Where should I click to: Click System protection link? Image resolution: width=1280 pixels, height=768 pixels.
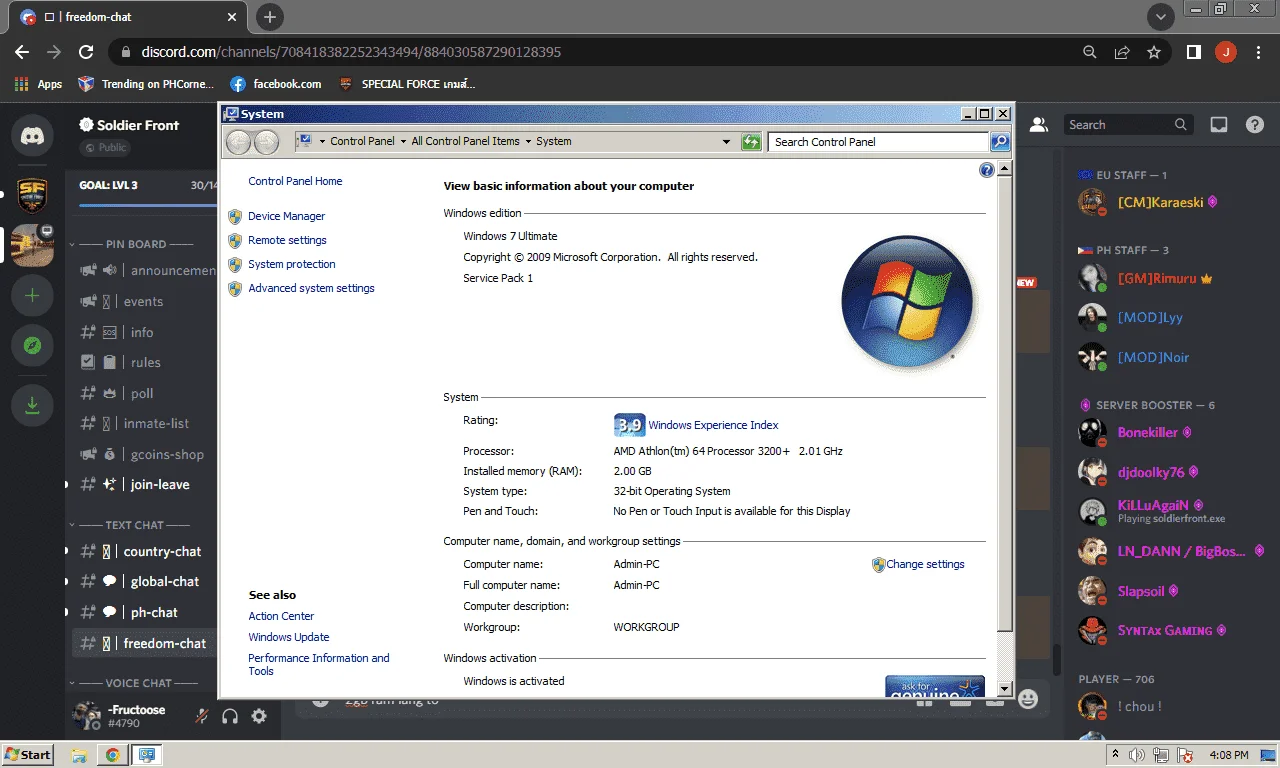[x=292, y=264]
